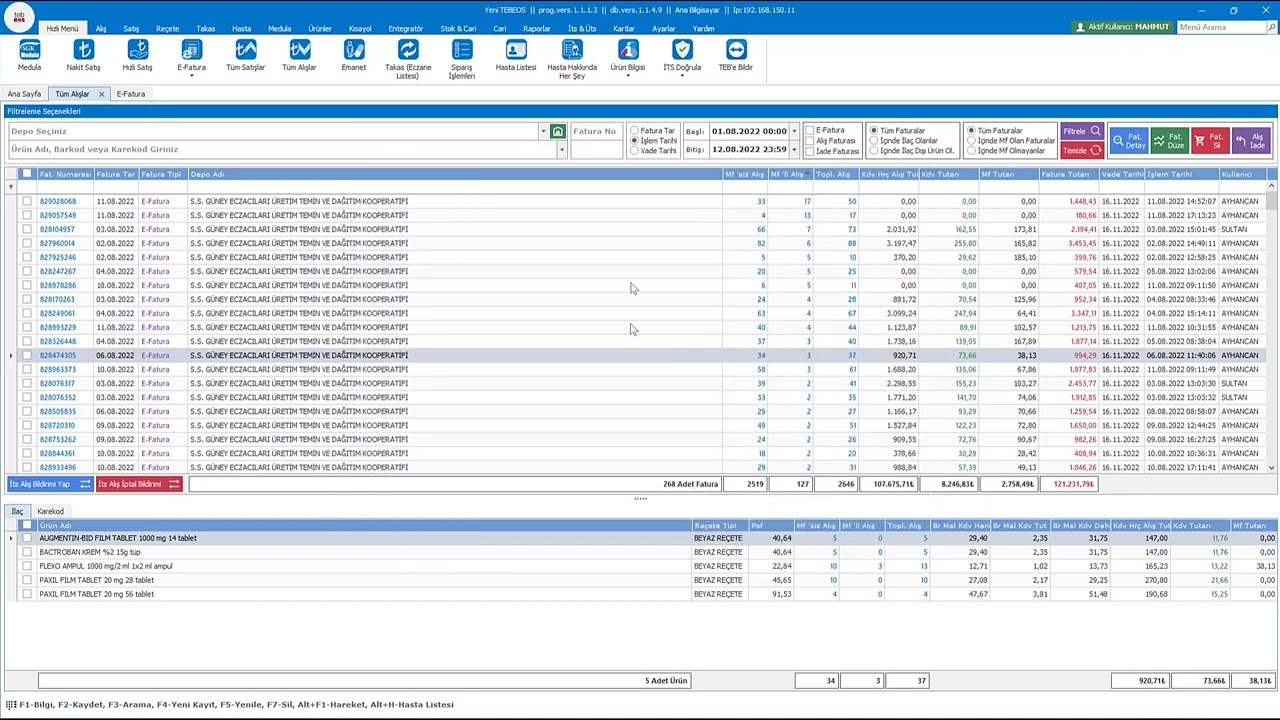The image size is (1280, 720).
Task: Sort by the Fatura Tutarı column header
Action: click(1069, 174)
